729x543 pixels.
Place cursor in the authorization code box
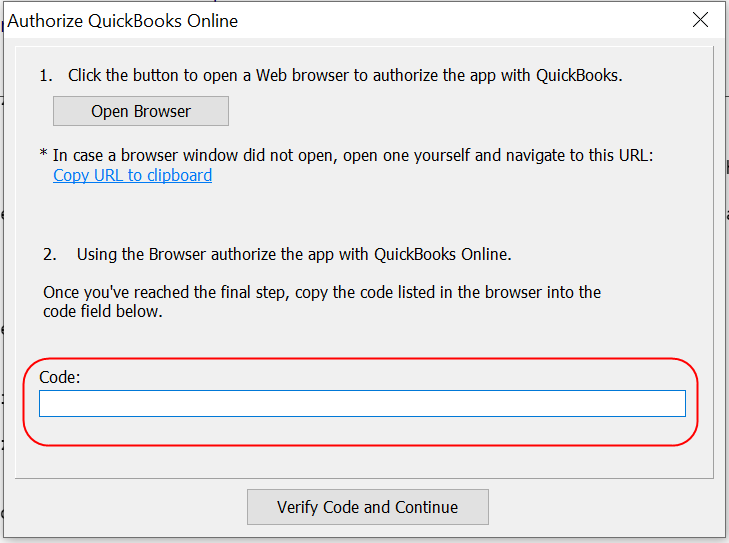[x=362, y=403]
